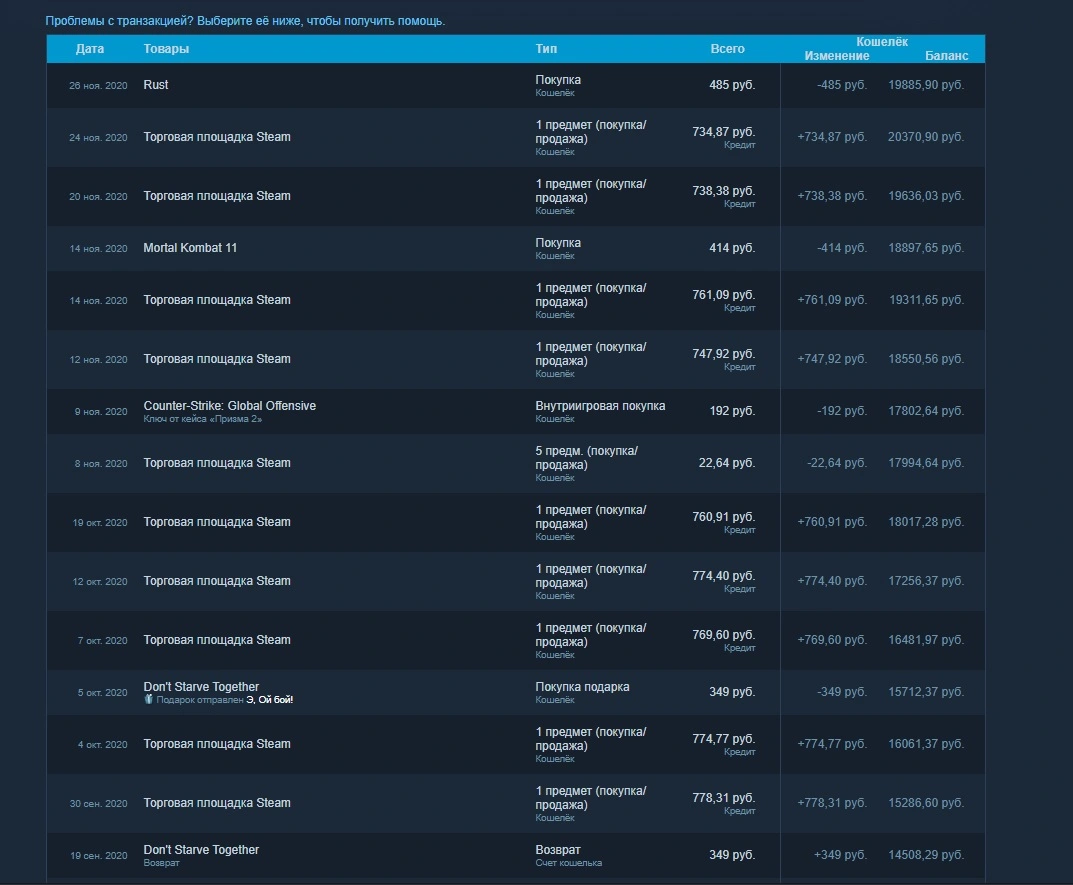The height and width of the screenshot is (885, 1073).
Task: Click the 'Изменение' column header
Action: tap(837, 55)
